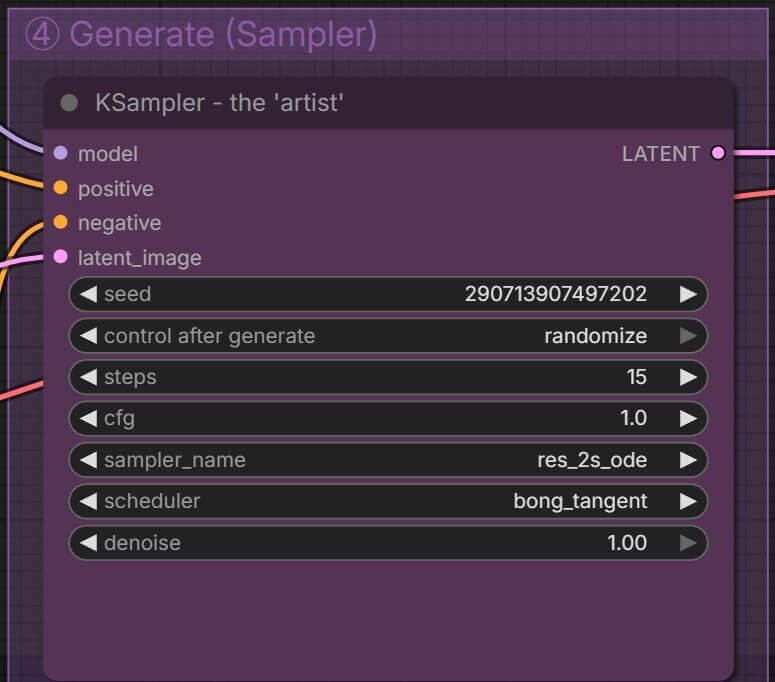Viewport: 775px width, 682px height.
Task: Open the res_2s_ode sampler list
Action: 592,460
